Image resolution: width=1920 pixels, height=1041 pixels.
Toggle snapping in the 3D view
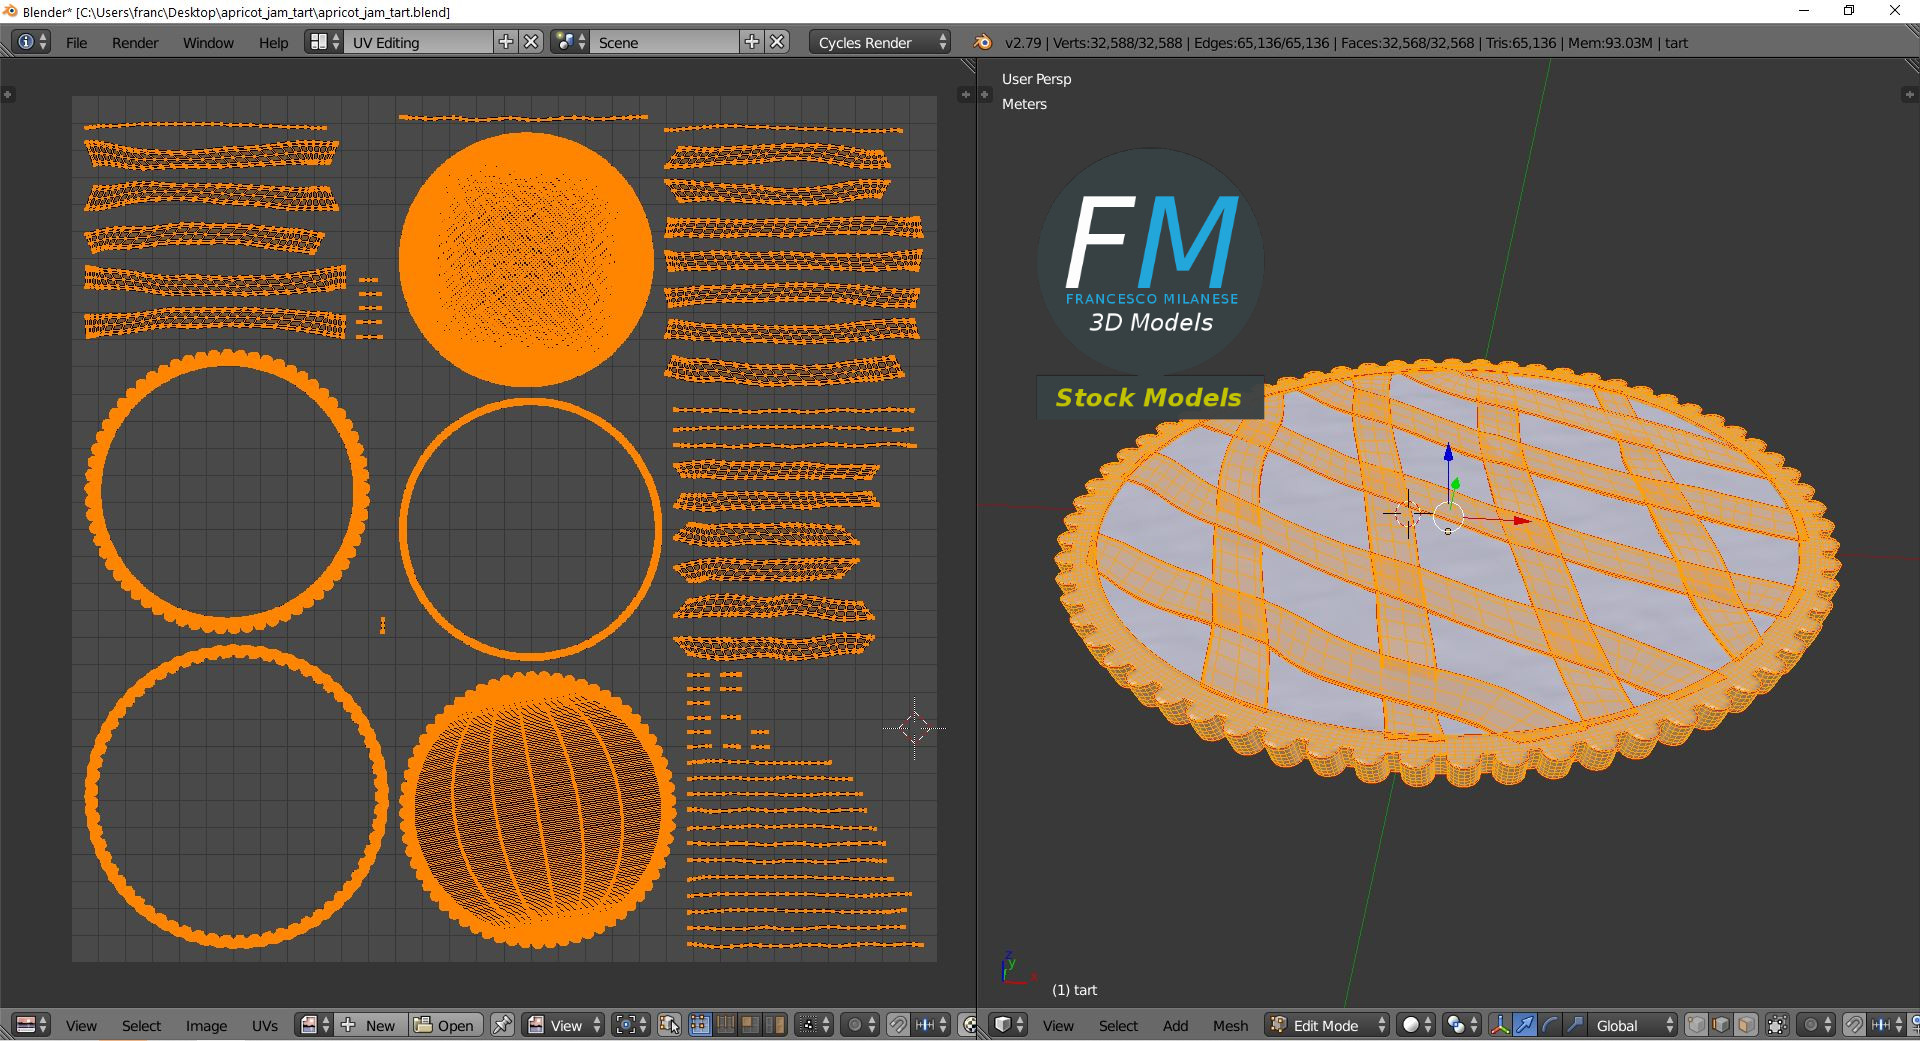pyautogui.click(x=1854, y=1025)
